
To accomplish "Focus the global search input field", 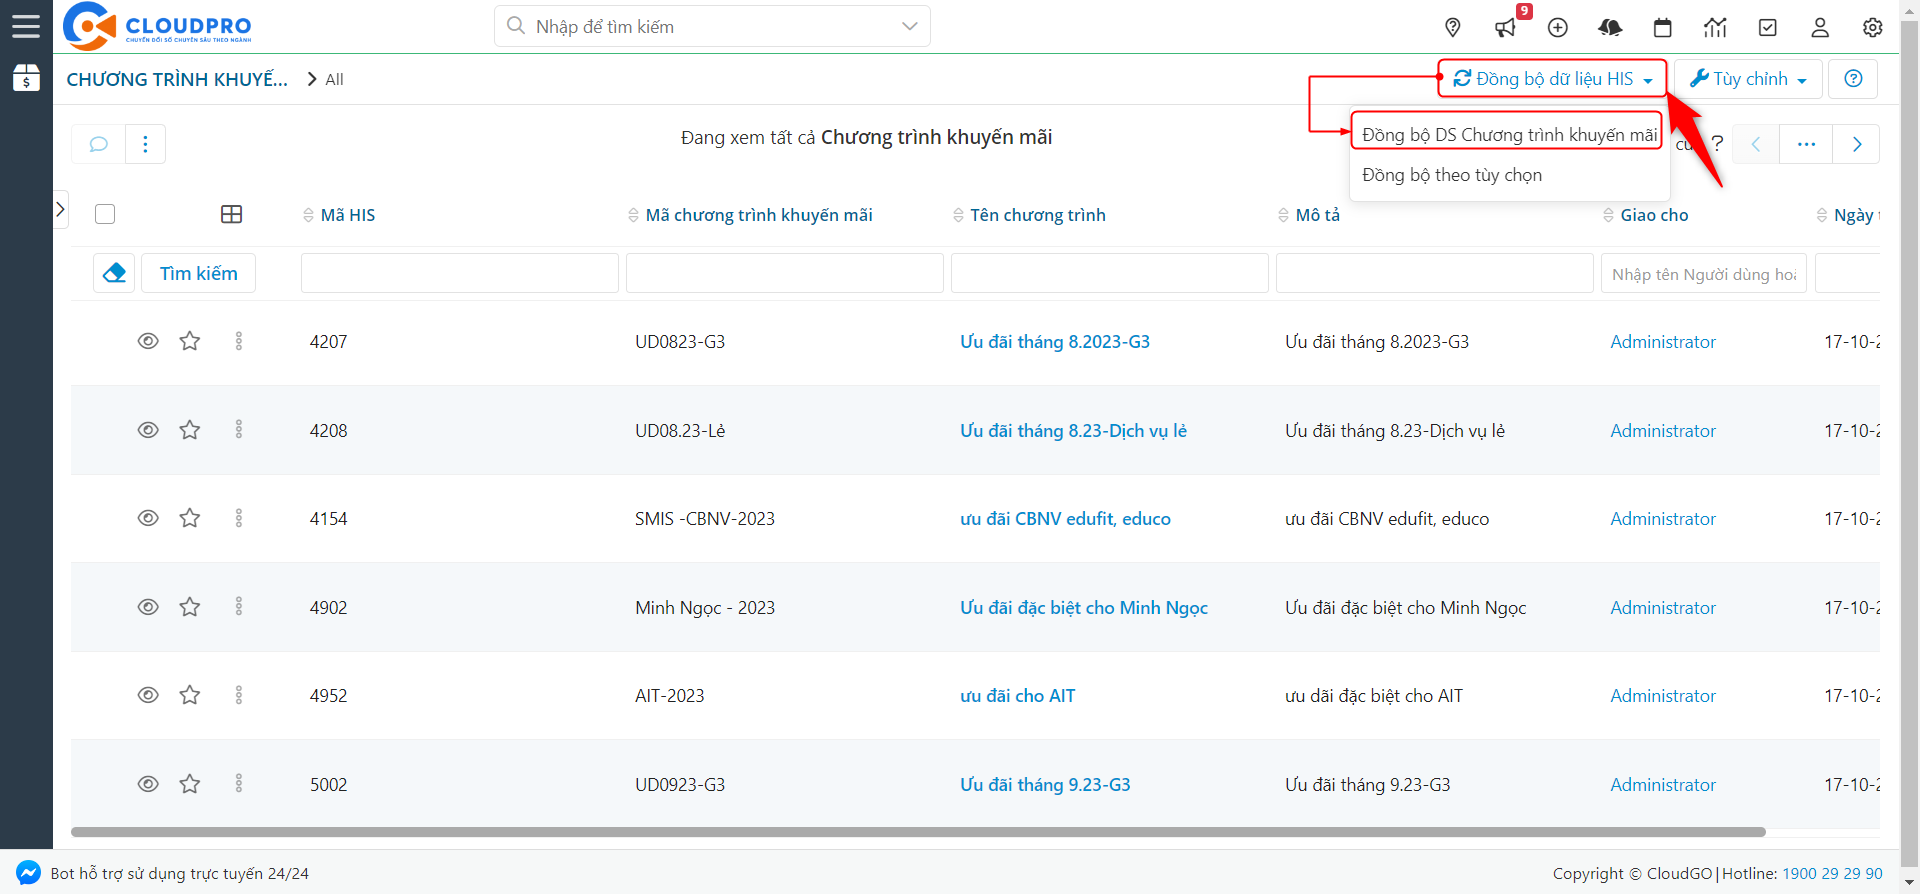I will (712, 26).
